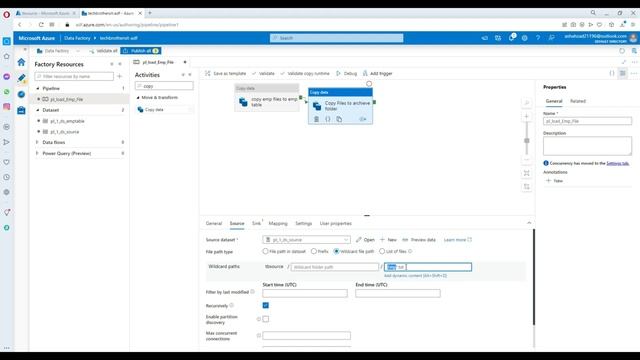Click the Wildcard folder path field
Viewport: 640px width, 360px height.
tap(335, 267)
